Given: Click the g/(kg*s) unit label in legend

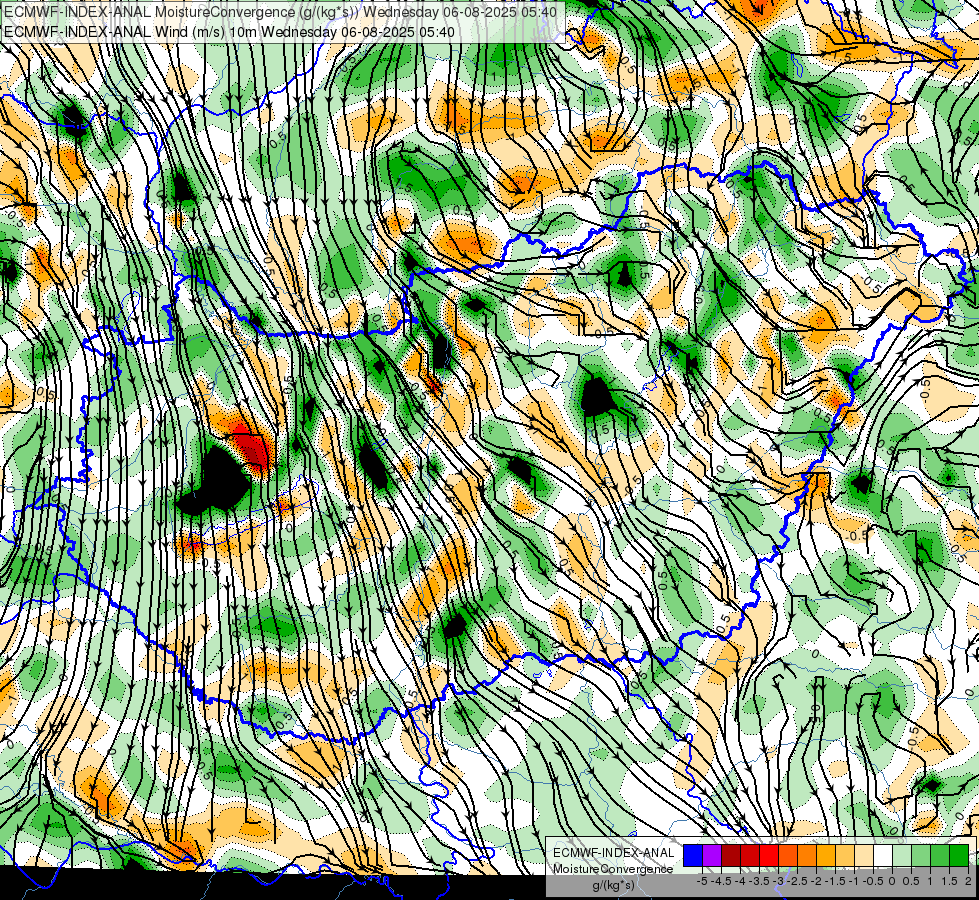Looking at the screenshot, I should coord(613,885).
